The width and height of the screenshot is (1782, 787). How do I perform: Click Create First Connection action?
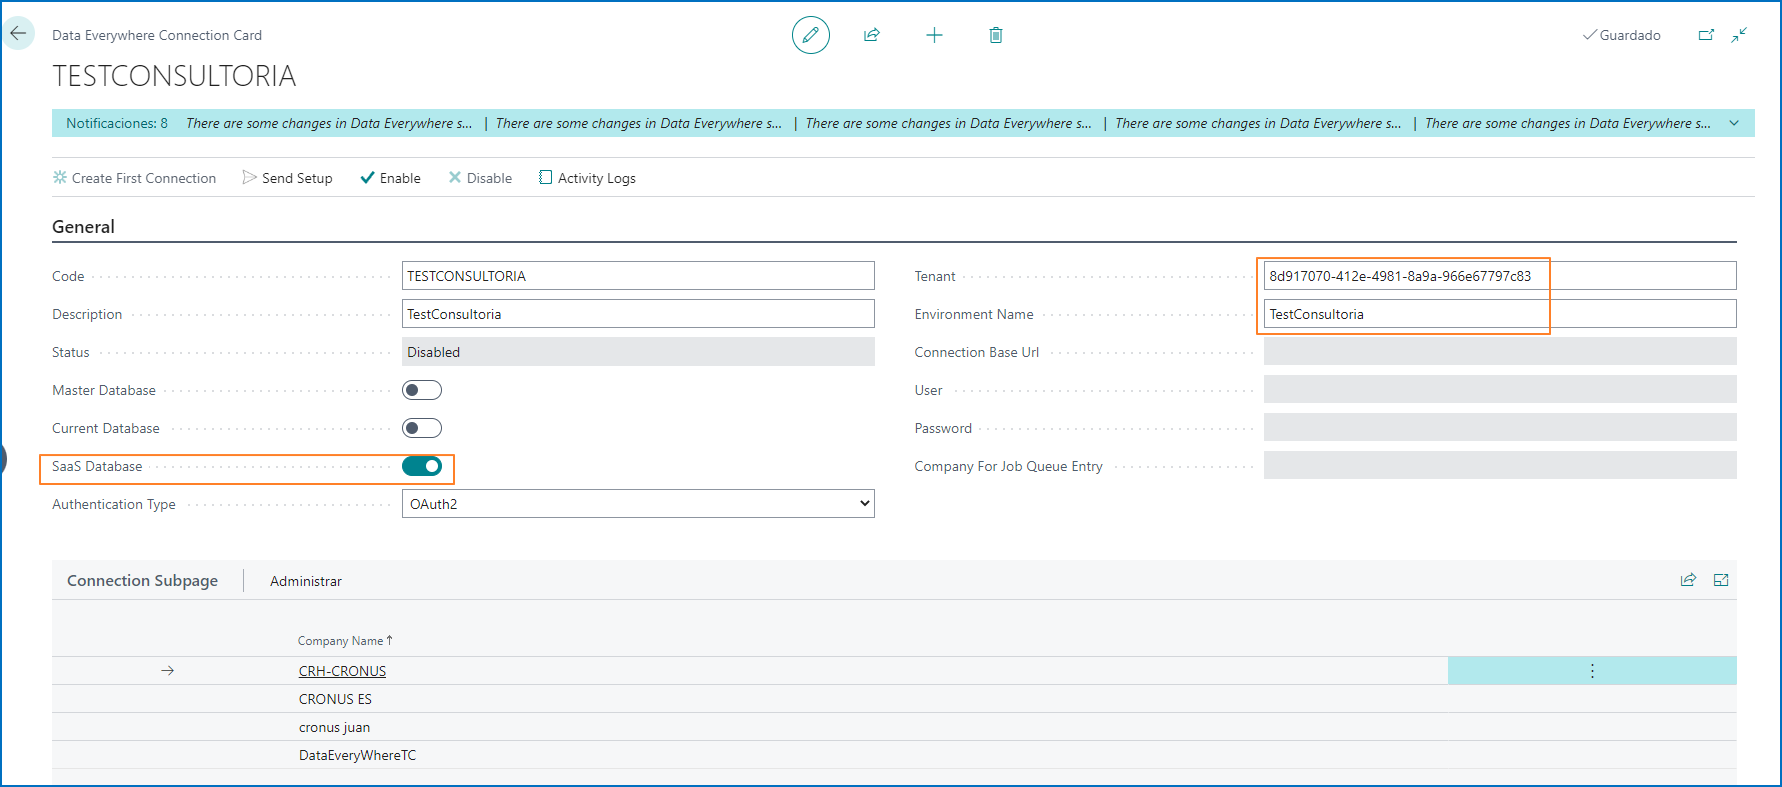[134, 178]
